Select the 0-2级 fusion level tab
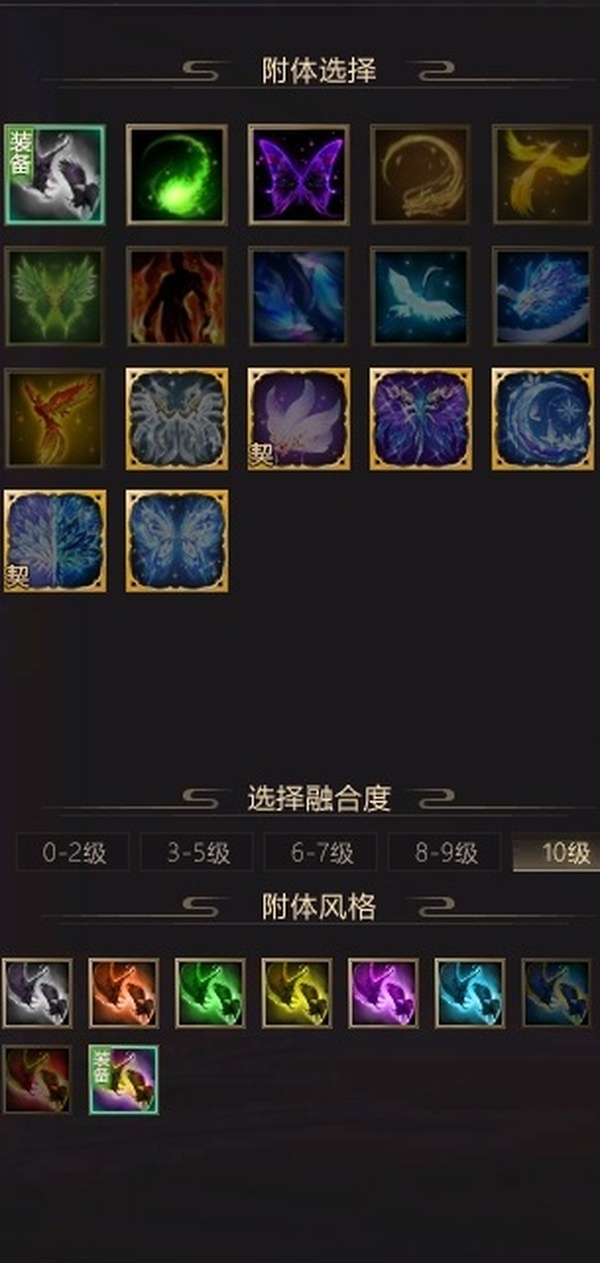Viewport: 600px width, 1263px height. [x=73, y=852]
